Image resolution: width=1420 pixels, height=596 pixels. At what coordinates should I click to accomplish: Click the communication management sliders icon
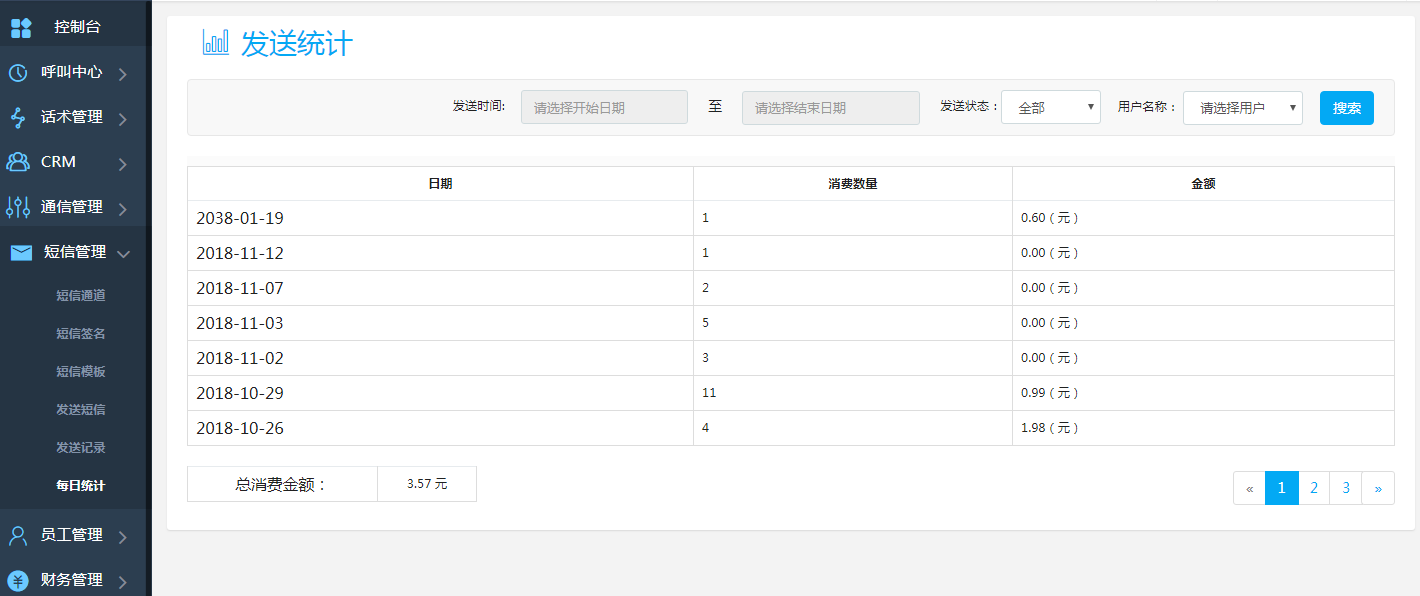18,207
